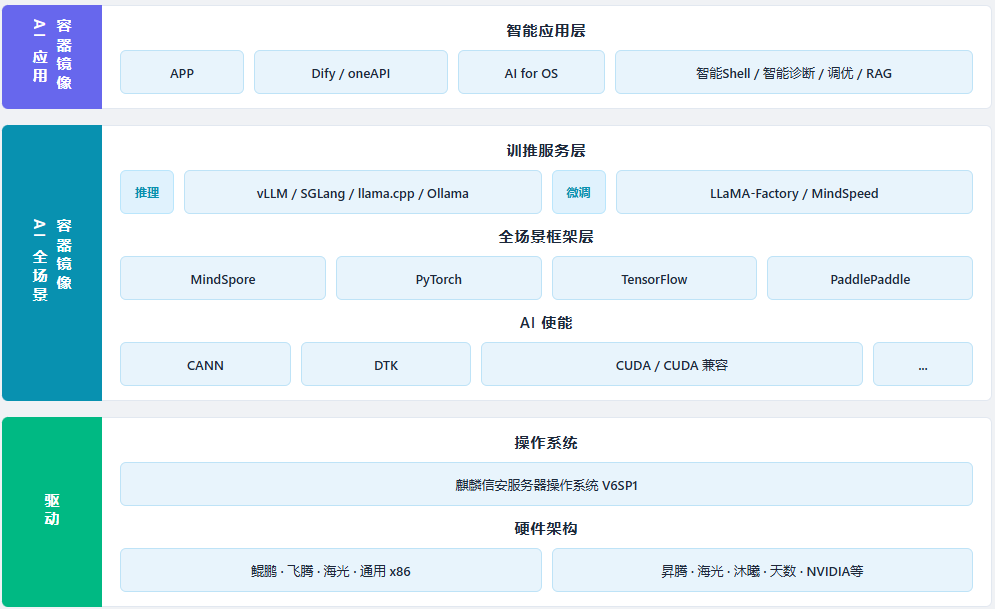The image size is (995, 609).
Task: Select LLaMA-Factory / MindSpeed box
Action: 794,192
